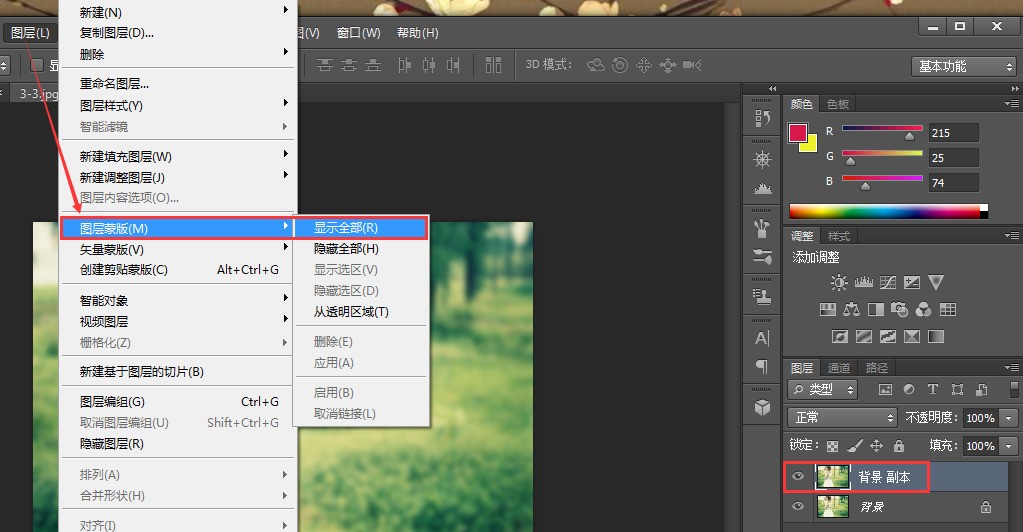Open the 基本功能 workspace dropdown
This screenshot has height=532, width=1023.
pyautogui.click(x=964, y=67)
